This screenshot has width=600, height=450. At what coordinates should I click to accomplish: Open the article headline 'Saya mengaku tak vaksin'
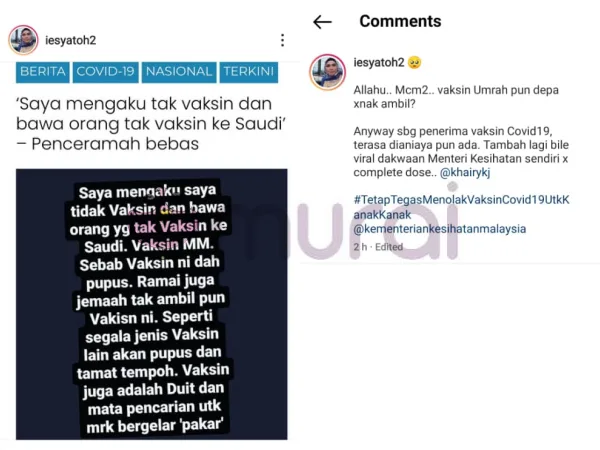coord(151,124)
